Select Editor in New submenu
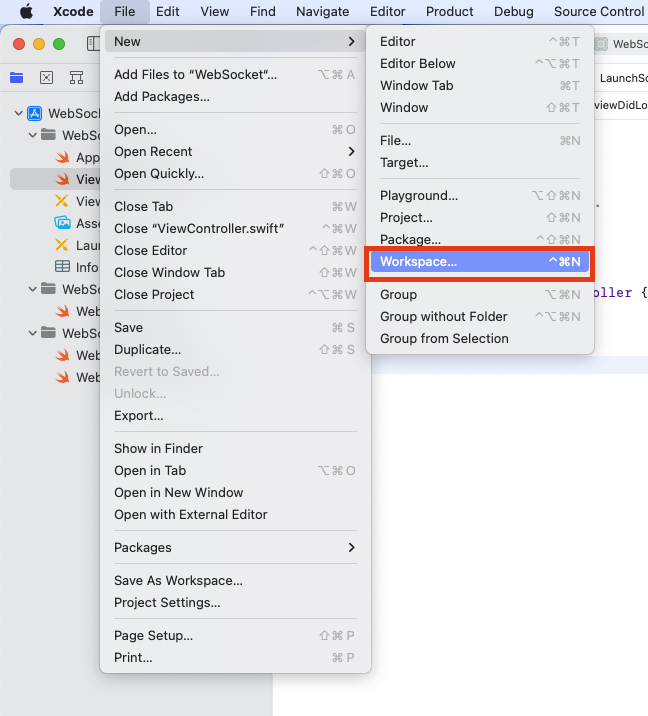Screen dimensions: 648x716 [x=479, y=42]
